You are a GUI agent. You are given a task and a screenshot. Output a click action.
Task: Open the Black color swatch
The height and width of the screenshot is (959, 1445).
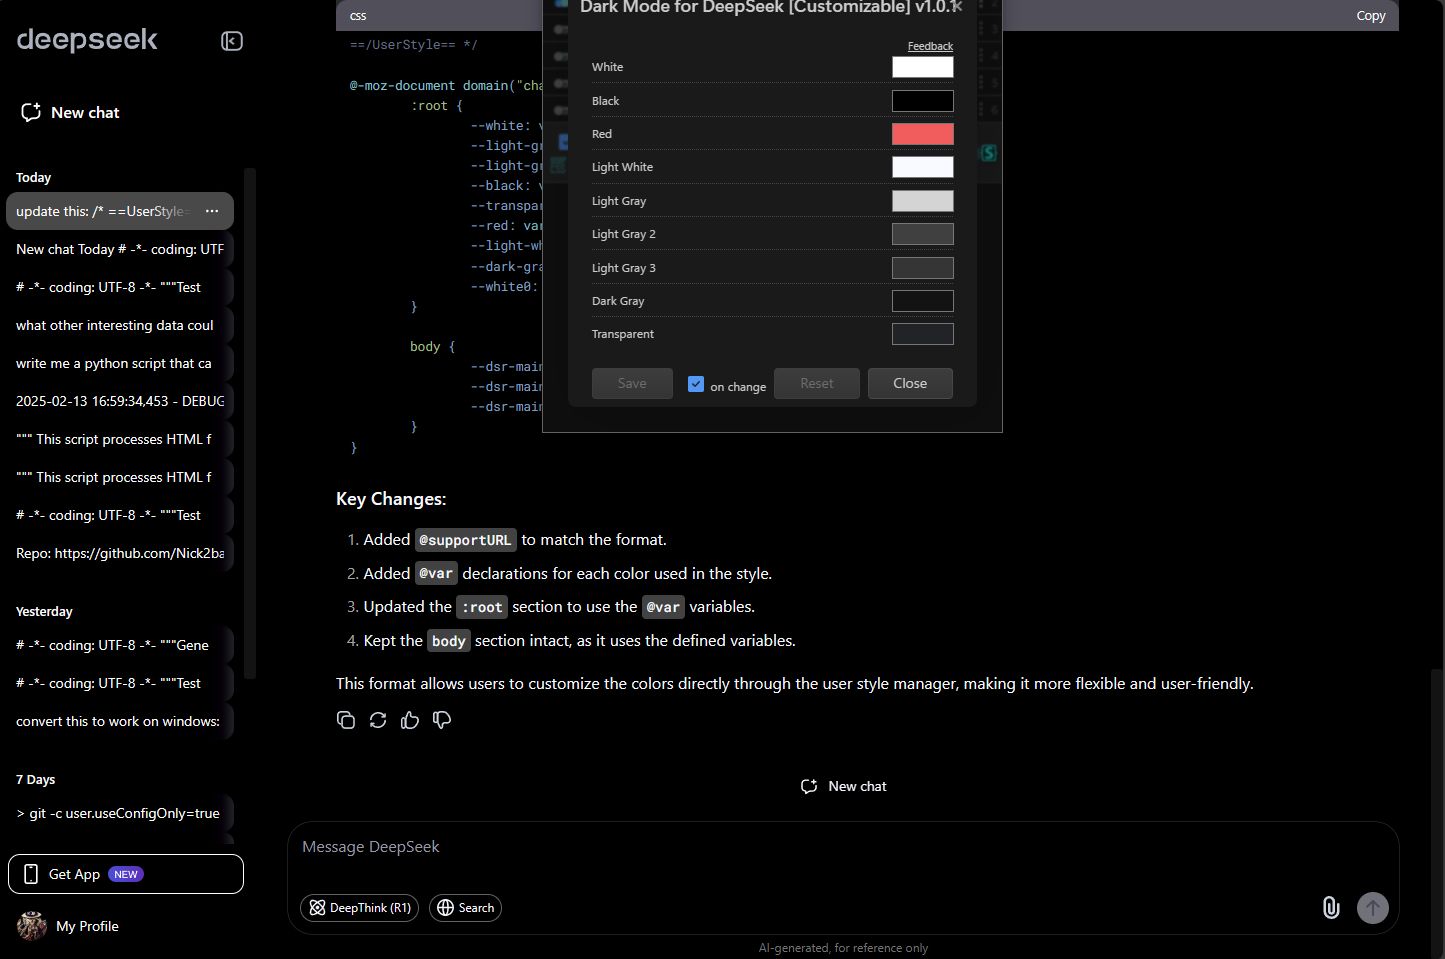pos(922,101)
